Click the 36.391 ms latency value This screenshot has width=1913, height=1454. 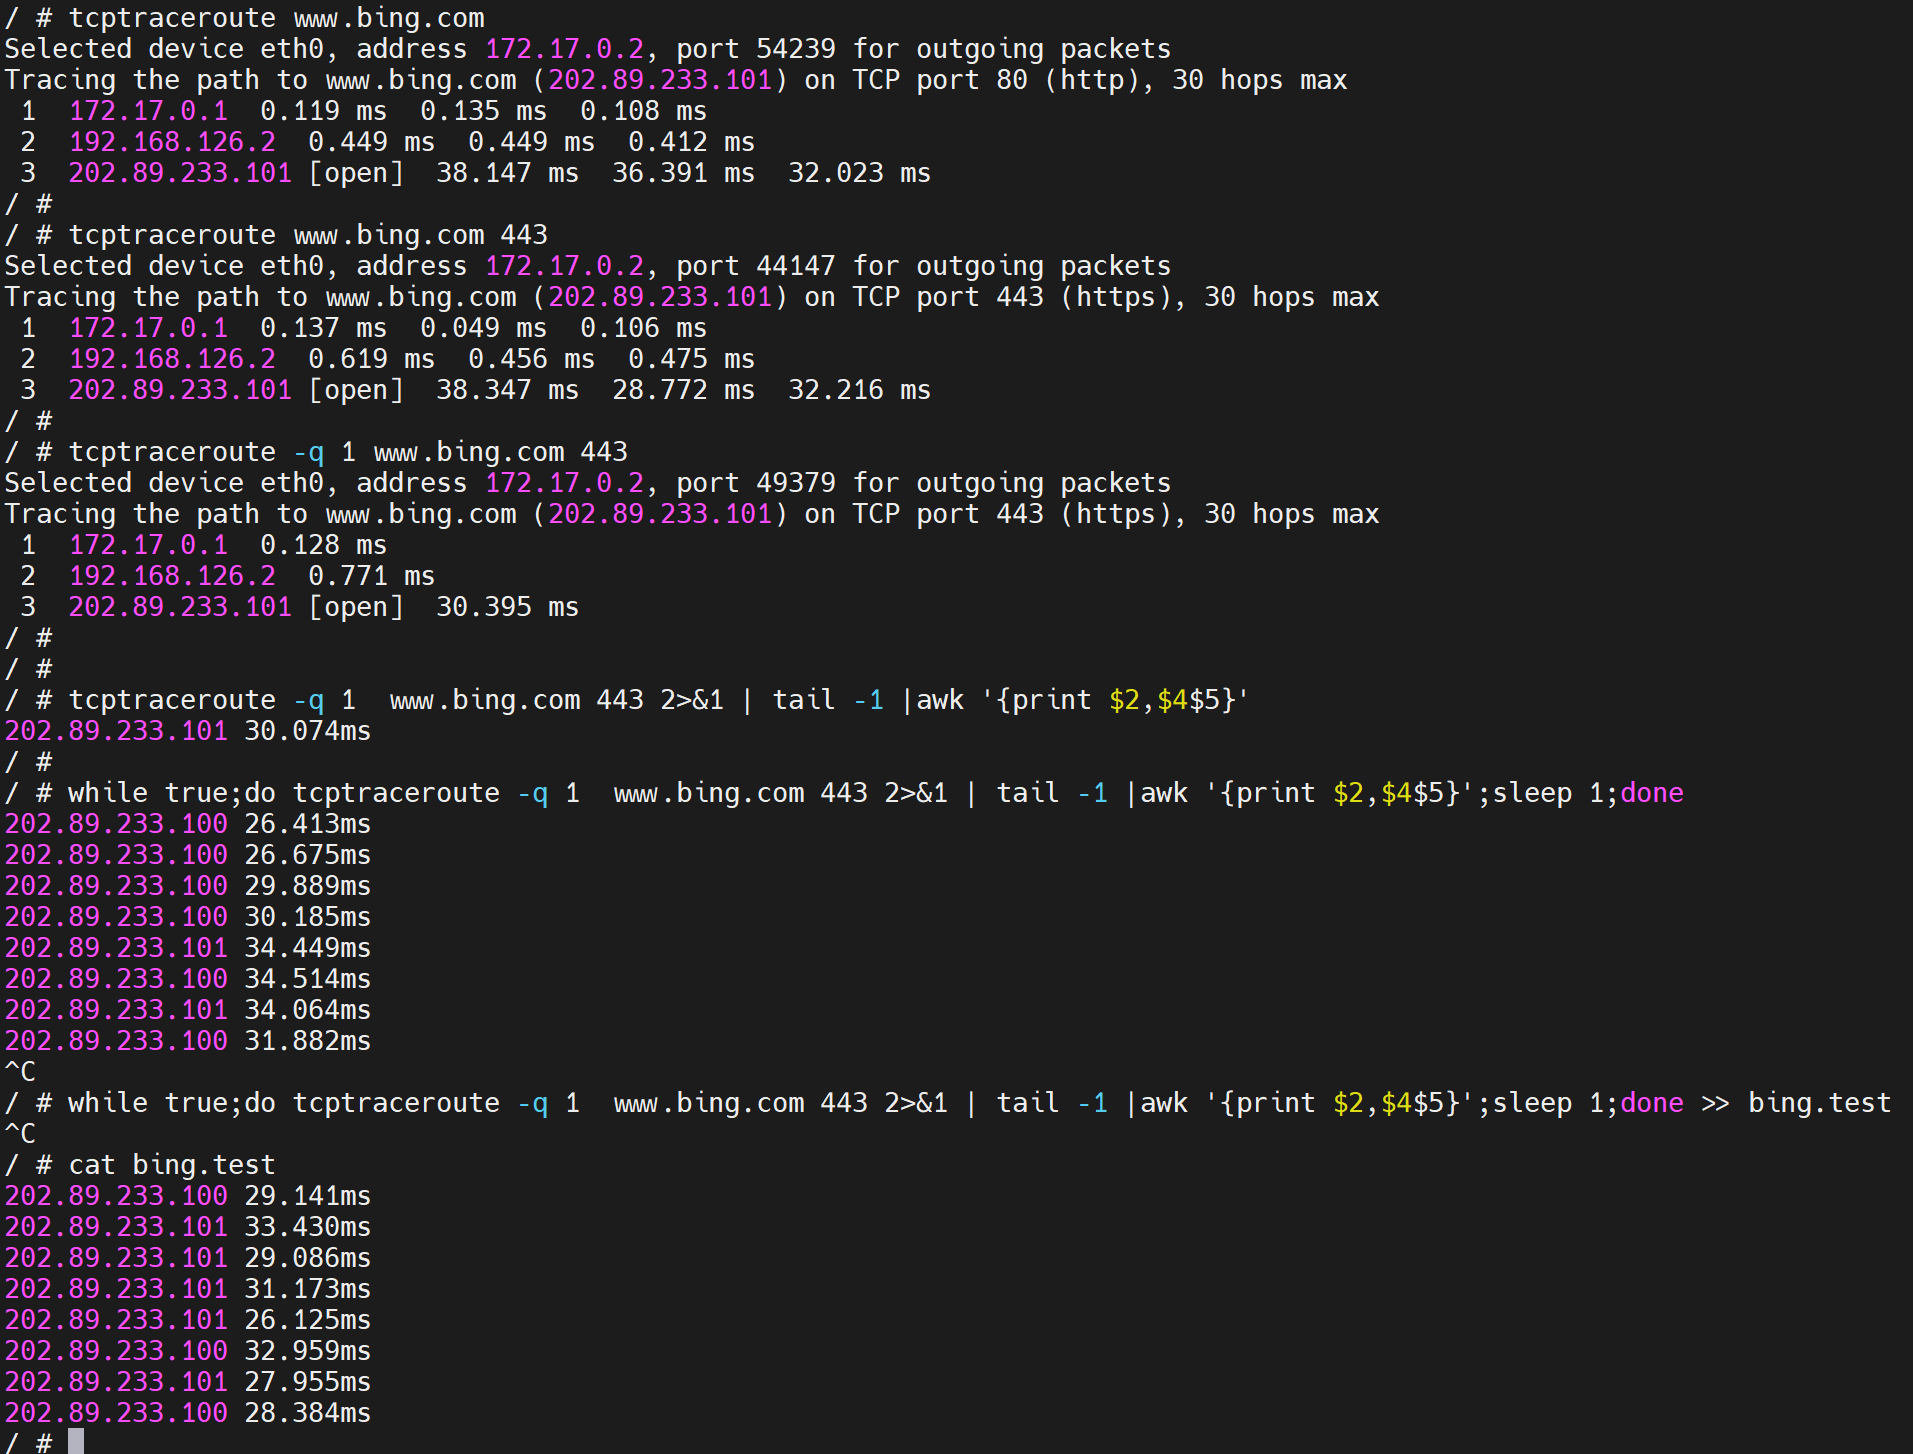(x=683, y=173)
